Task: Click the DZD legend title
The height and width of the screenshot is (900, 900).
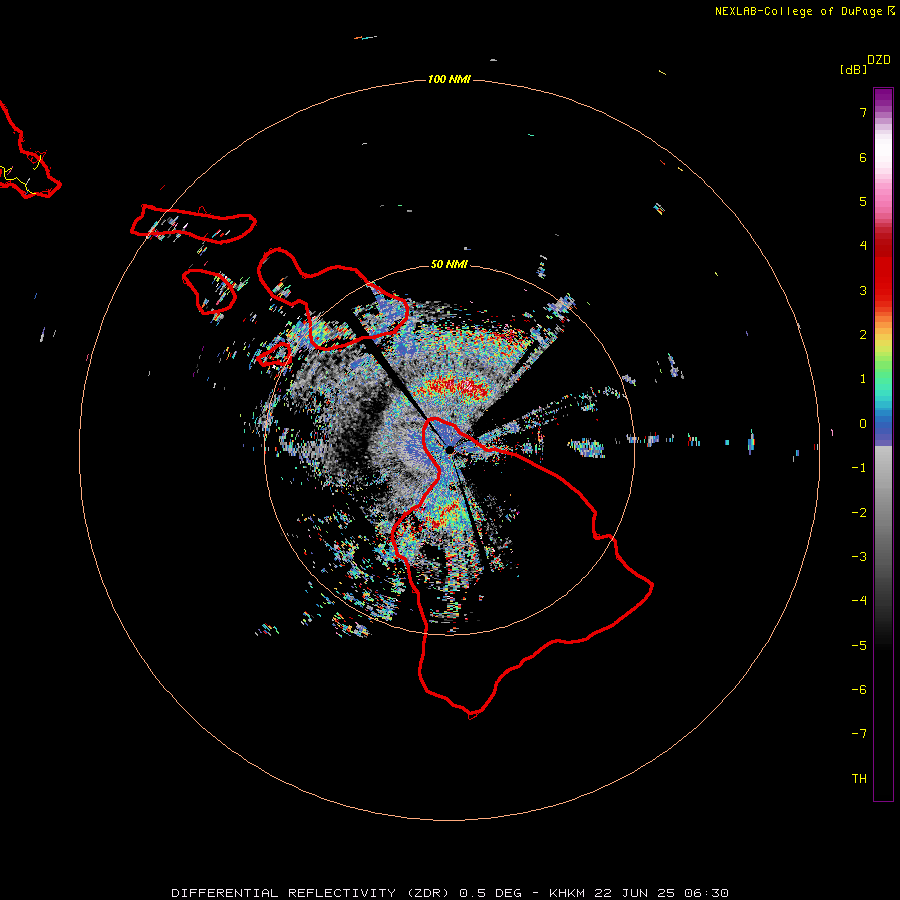Action: (x=879, y=60)
